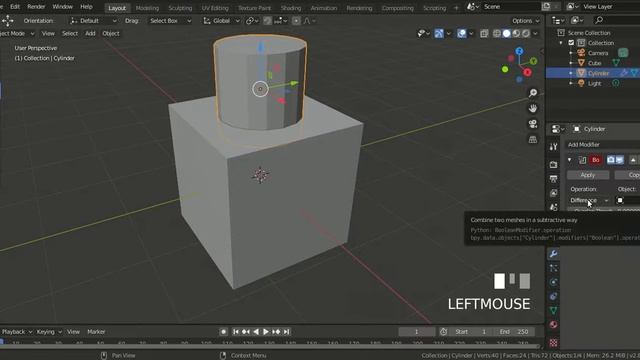This screenshot has width=640, height=360.
Task: Select Camera in the outliner
Action: click(598, 53)
